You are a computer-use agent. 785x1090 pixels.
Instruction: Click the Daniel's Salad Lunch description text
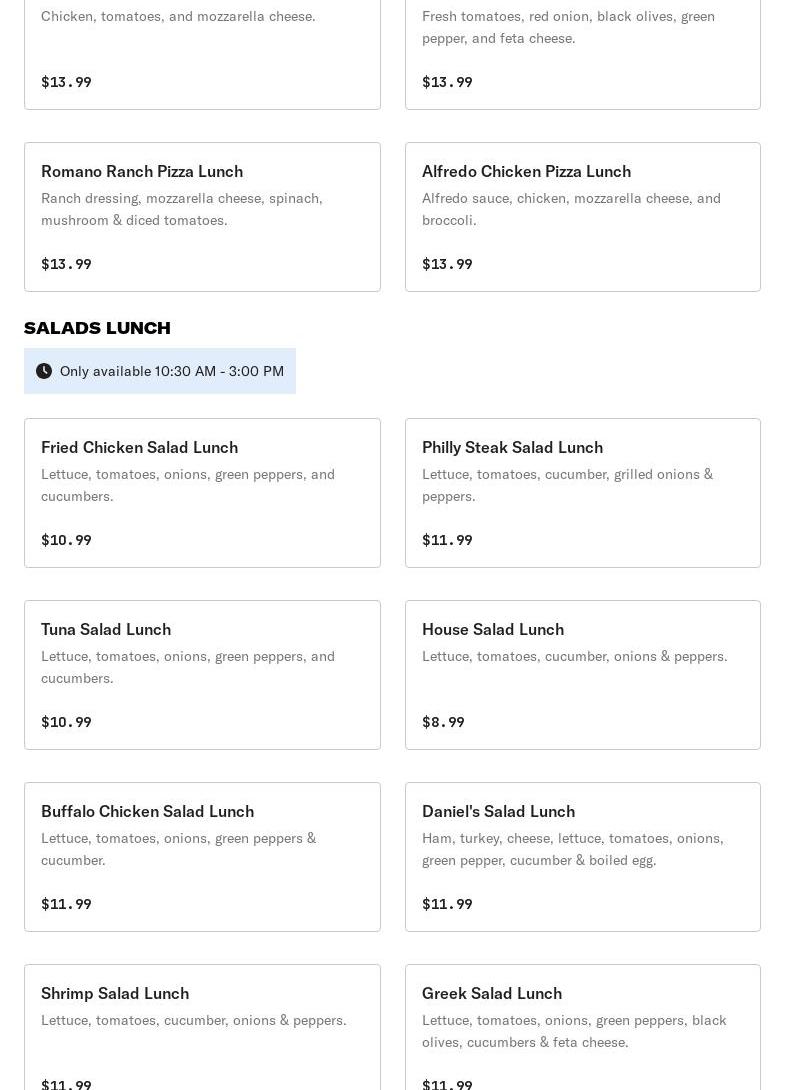572,849
